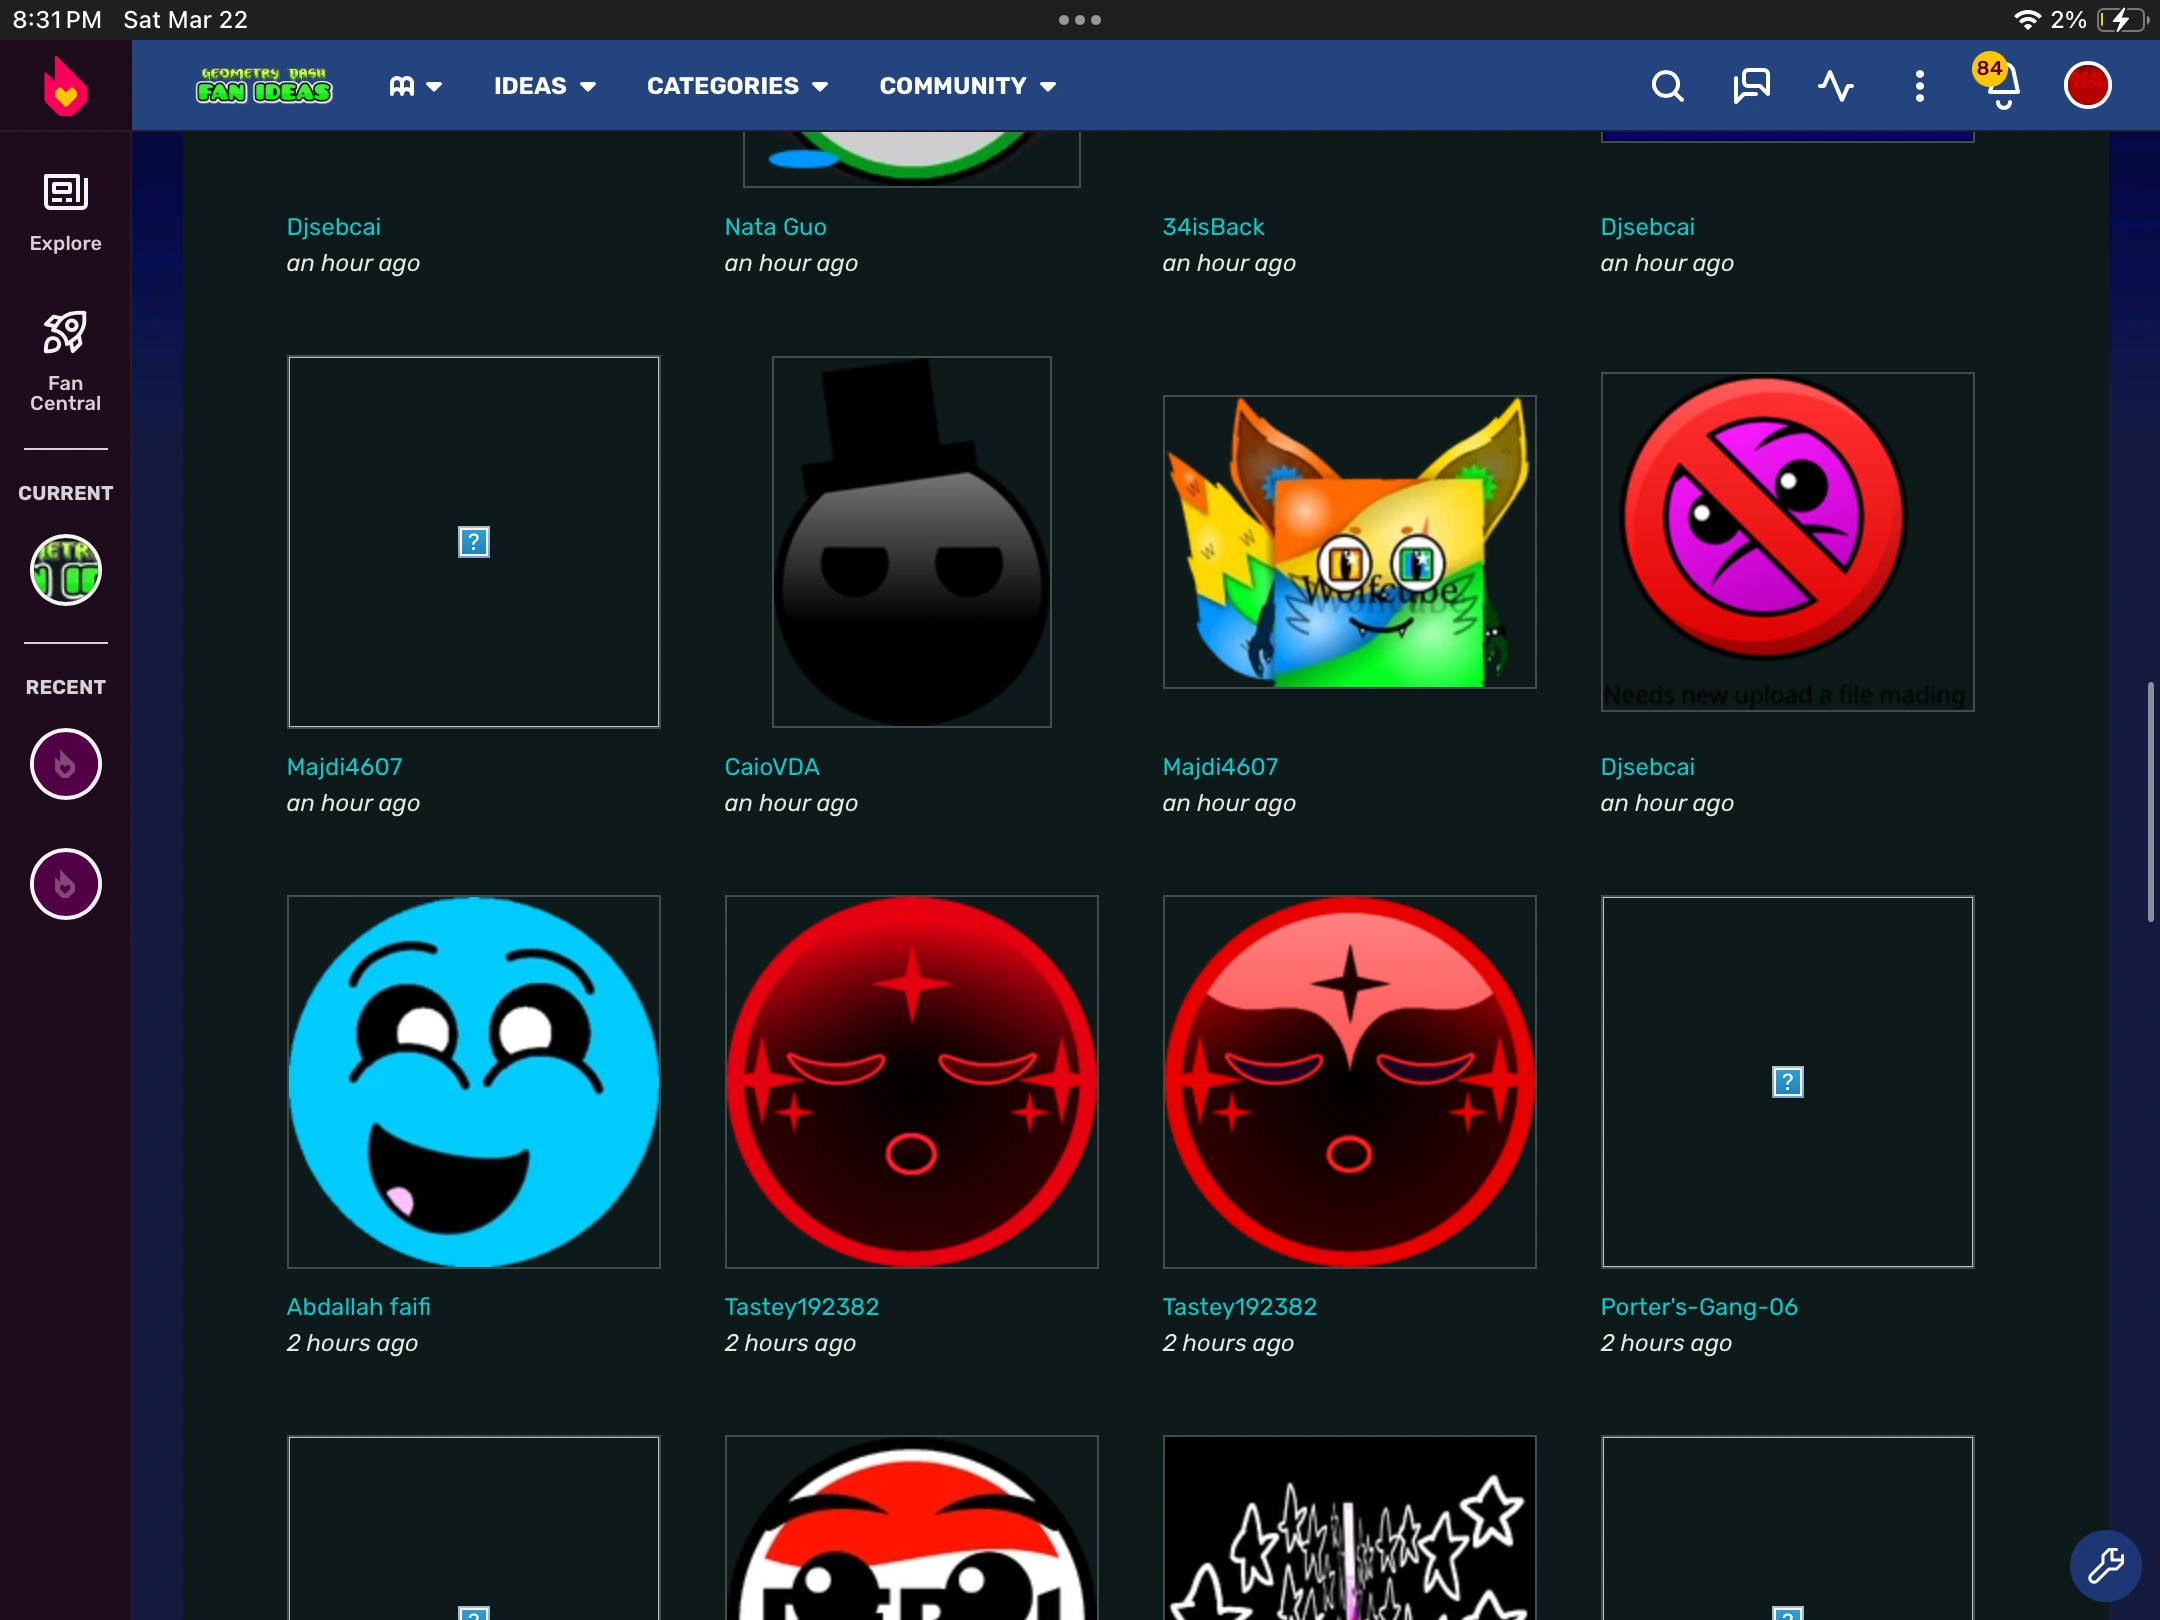Open the wiki book icon dropdown
Screen dimensions: 2160x1620
[x=415, y=86]
